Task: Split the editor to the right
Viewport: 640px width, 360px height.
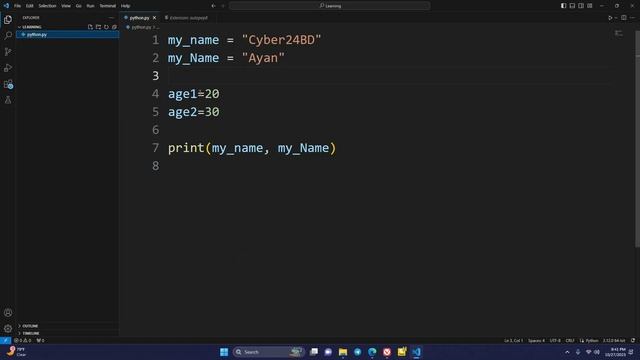Action: (x=624, y=18)
